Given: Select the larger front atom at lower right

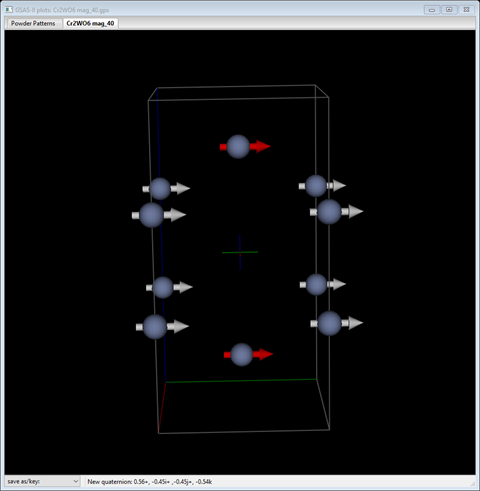Looking at the screenshot, I should 330,323.
